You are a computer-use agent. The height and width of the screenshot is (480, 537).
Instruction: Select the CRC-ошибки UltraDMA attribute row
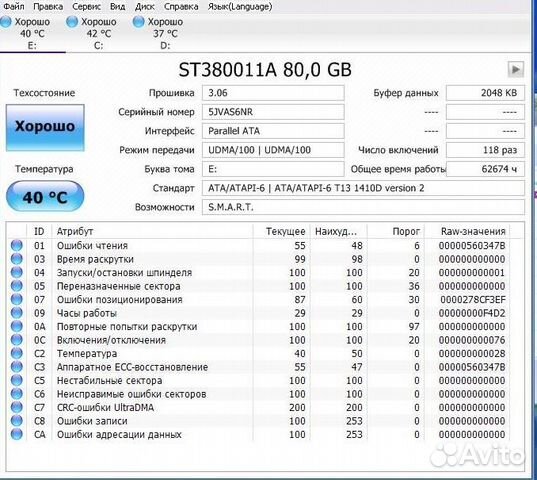[259, 407]
